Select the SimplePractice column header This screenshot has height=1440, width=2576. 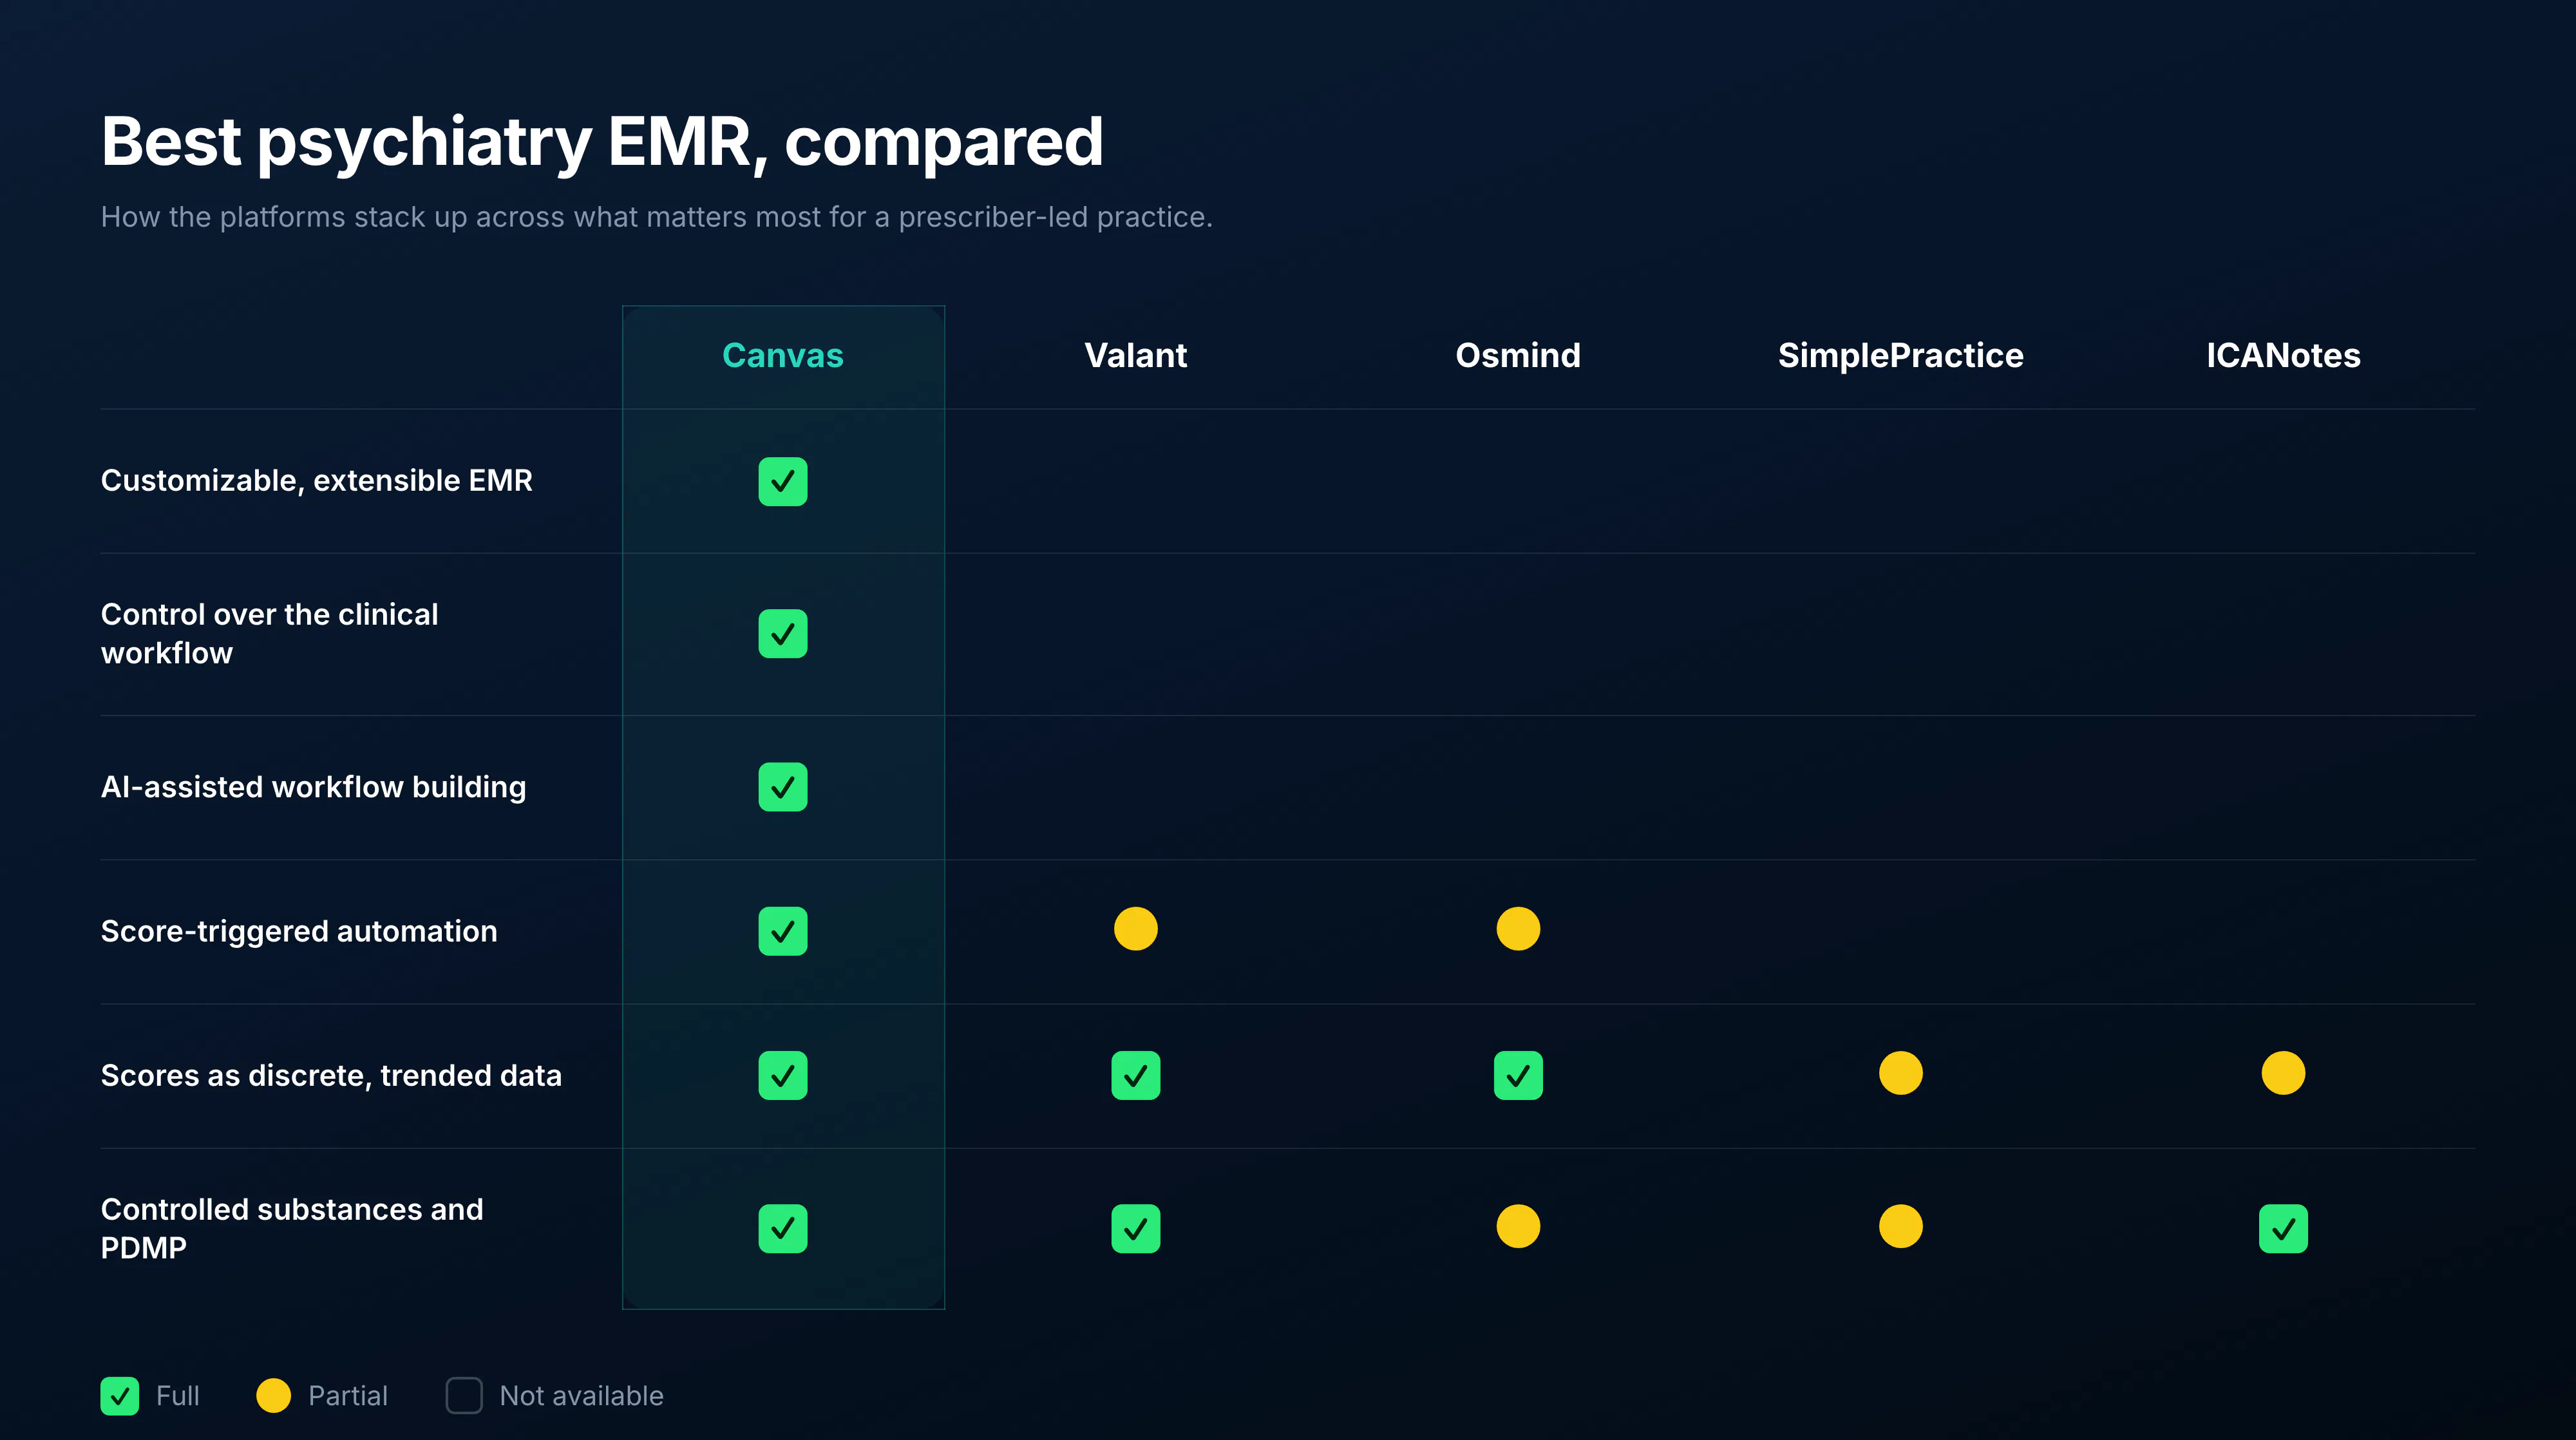[x=1900, y=355]
